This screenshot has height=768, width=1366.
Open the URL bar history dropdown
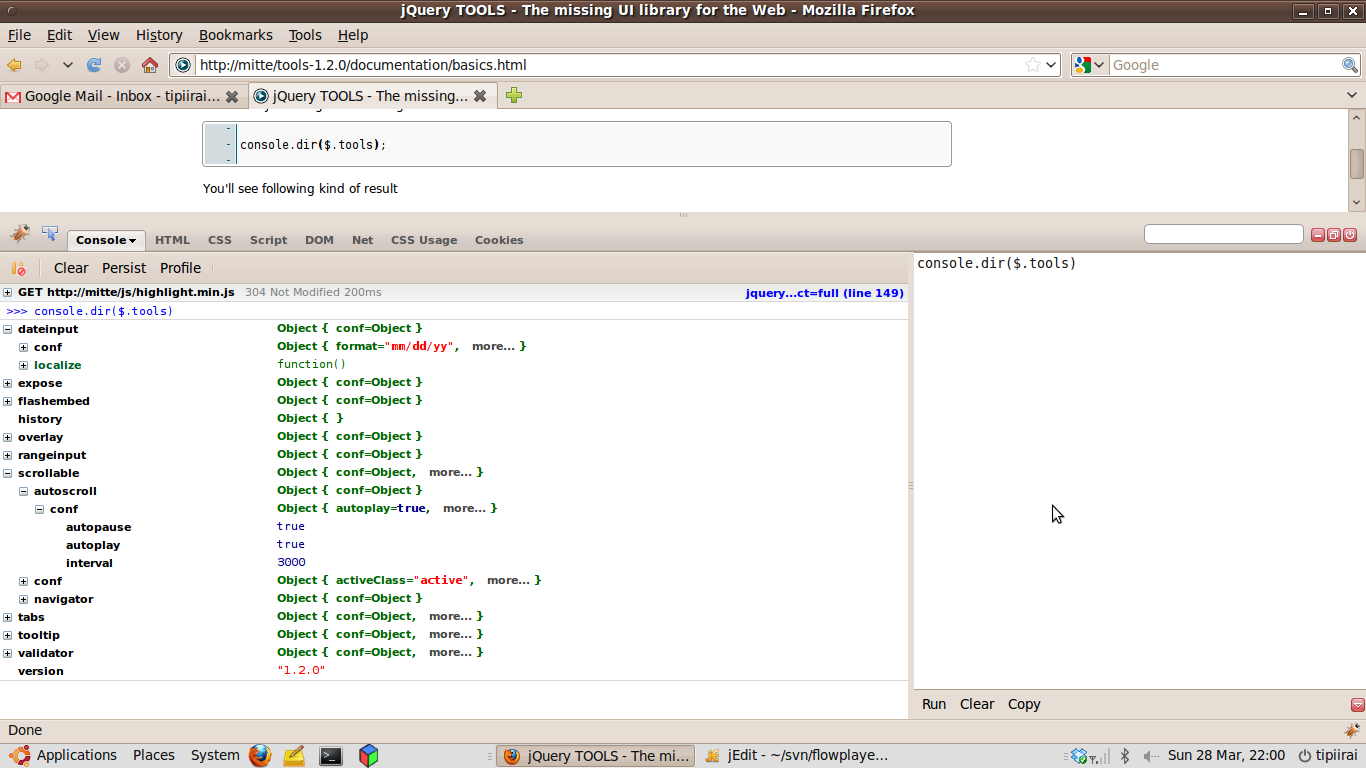(x=1051, y=65)
